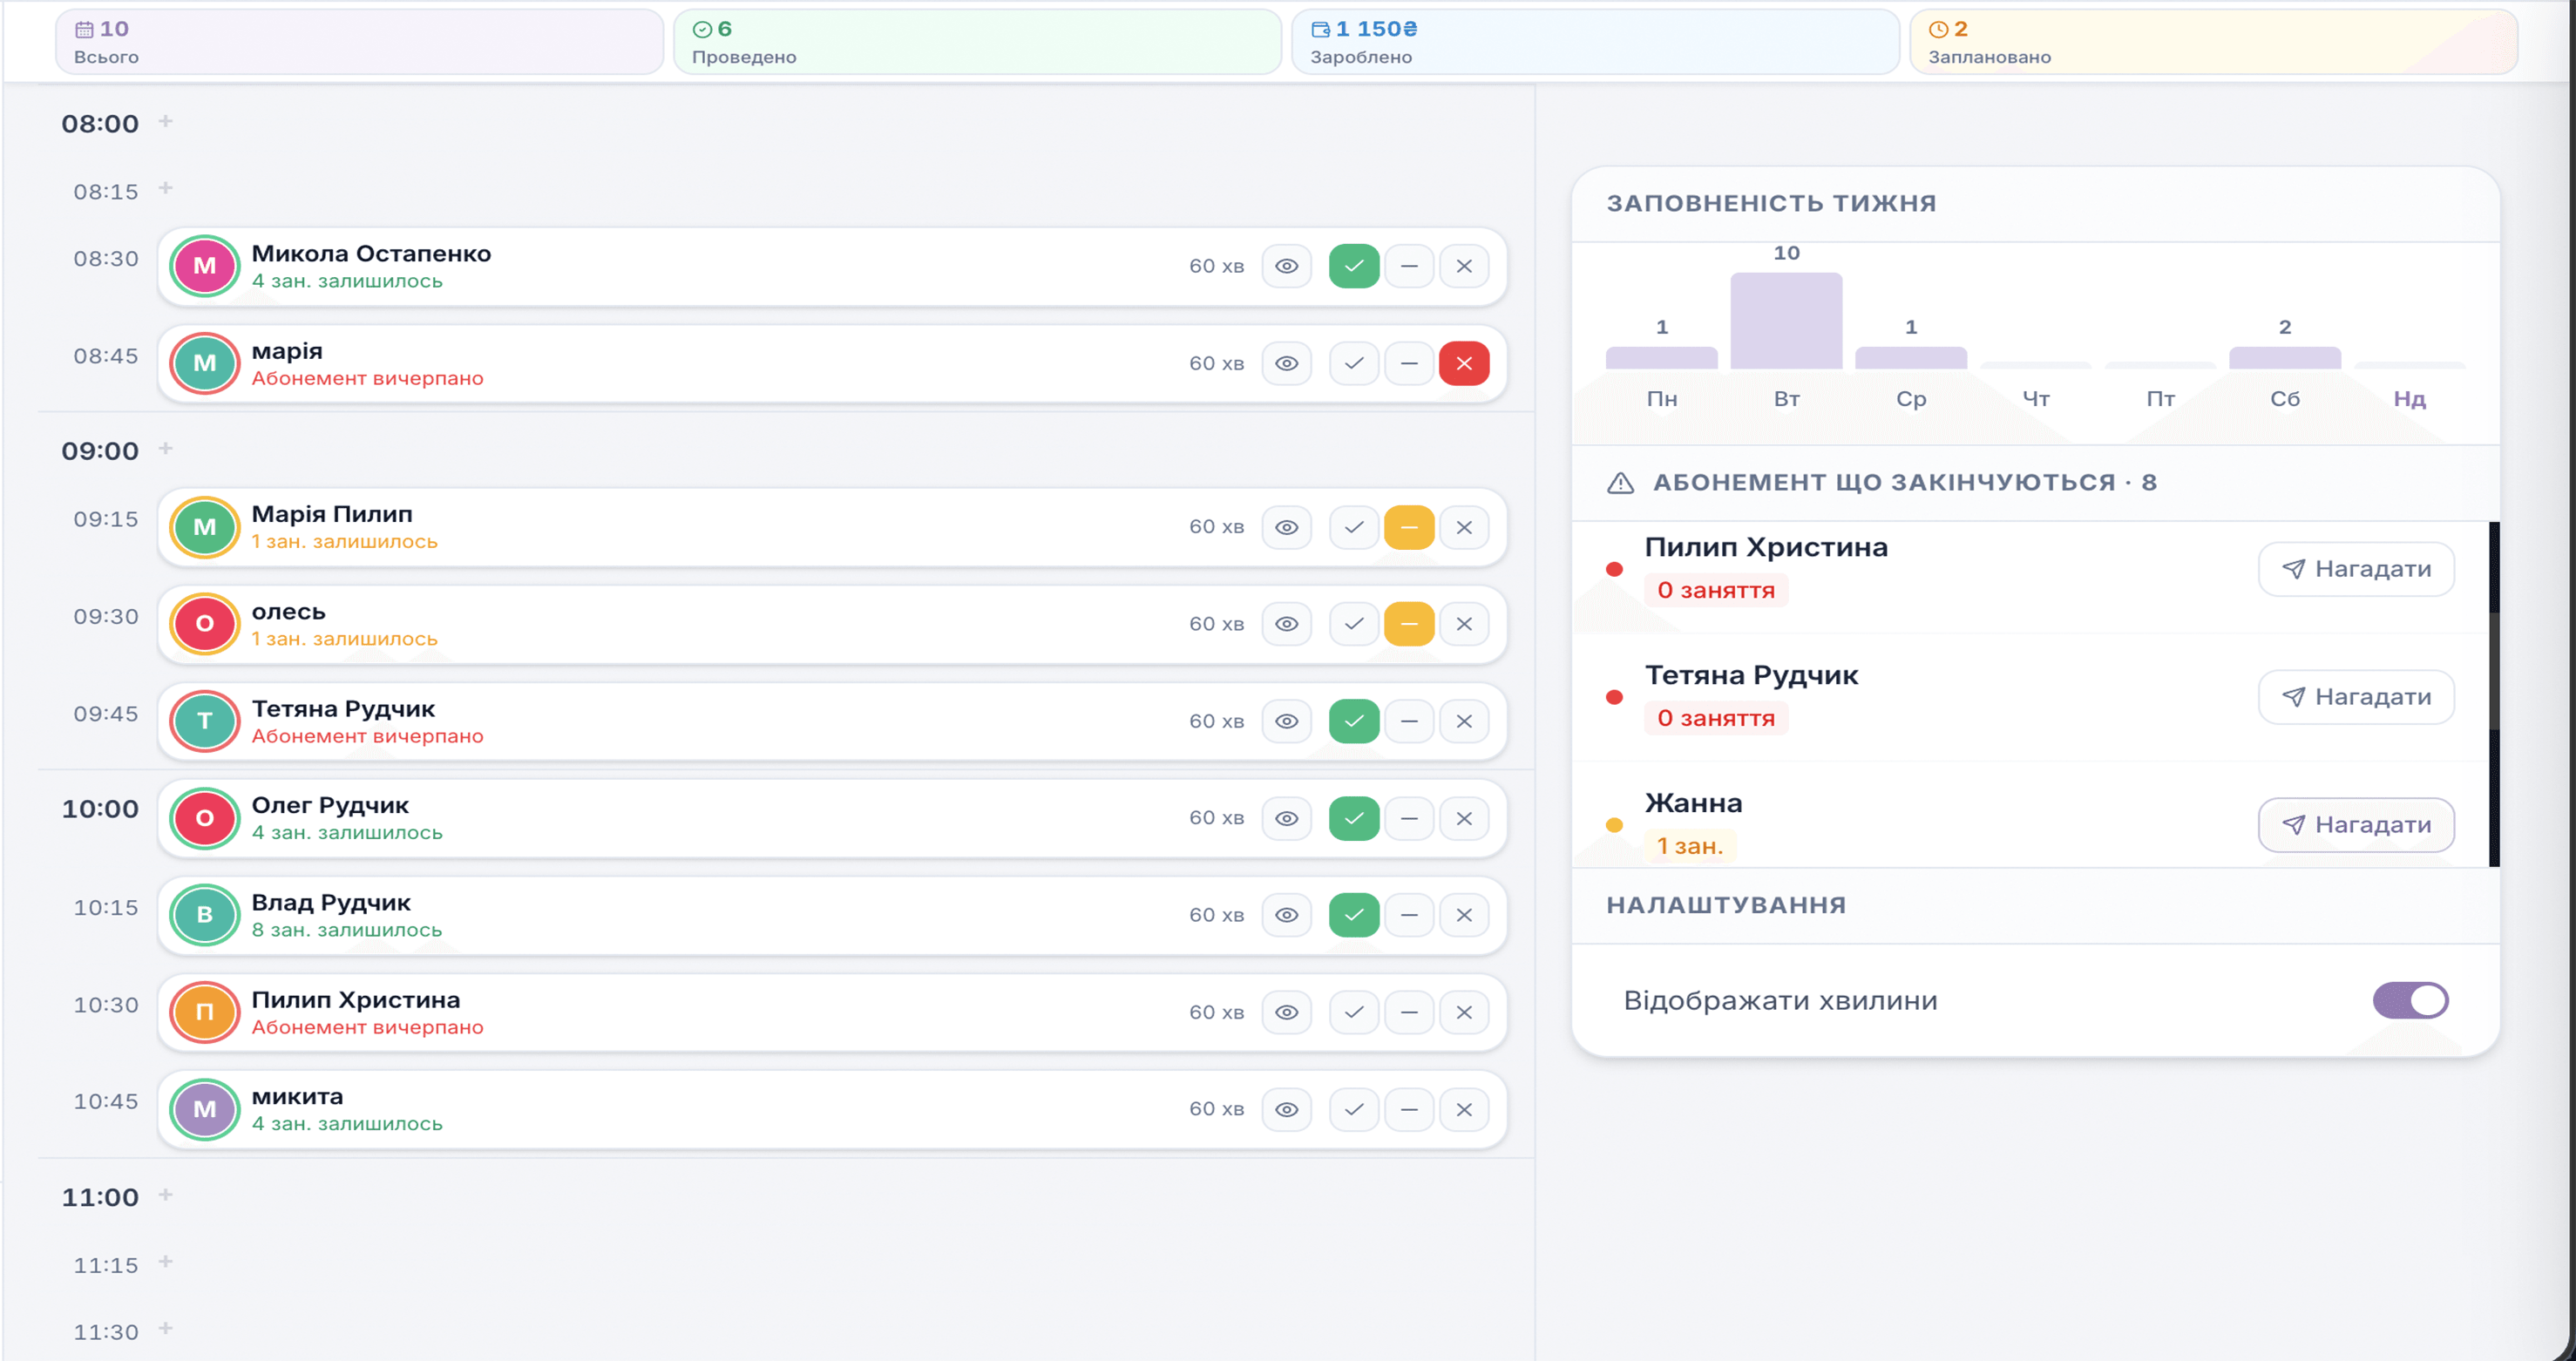Click red X button in марія row
The image size is (2576, 1361).
[x=1464, y=364]
